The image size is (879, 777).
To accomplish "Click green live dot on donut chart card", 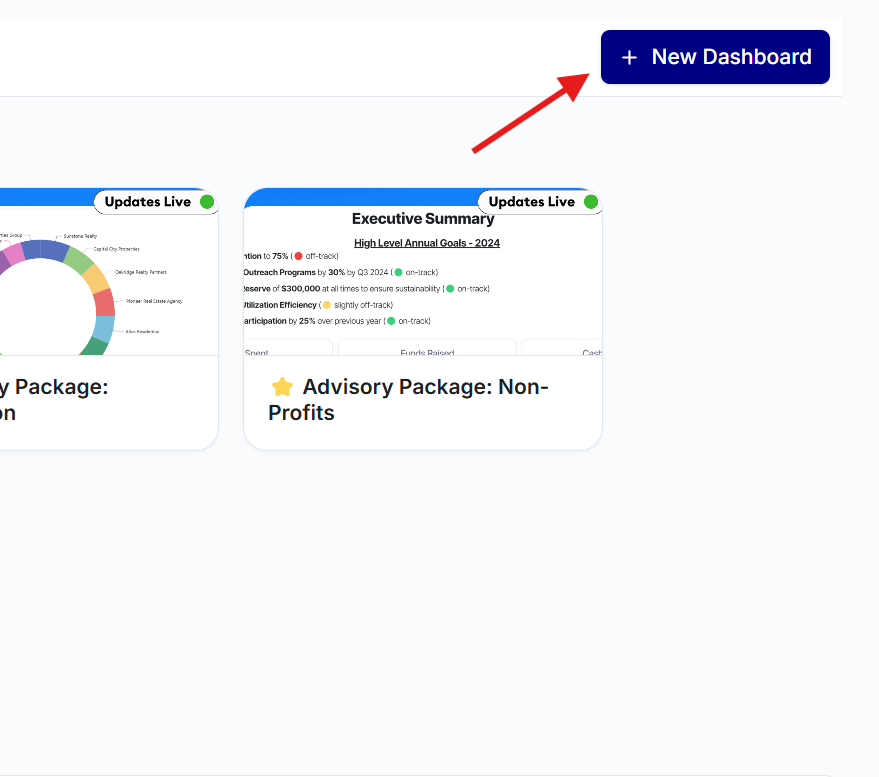I will [x=207, y=202].
